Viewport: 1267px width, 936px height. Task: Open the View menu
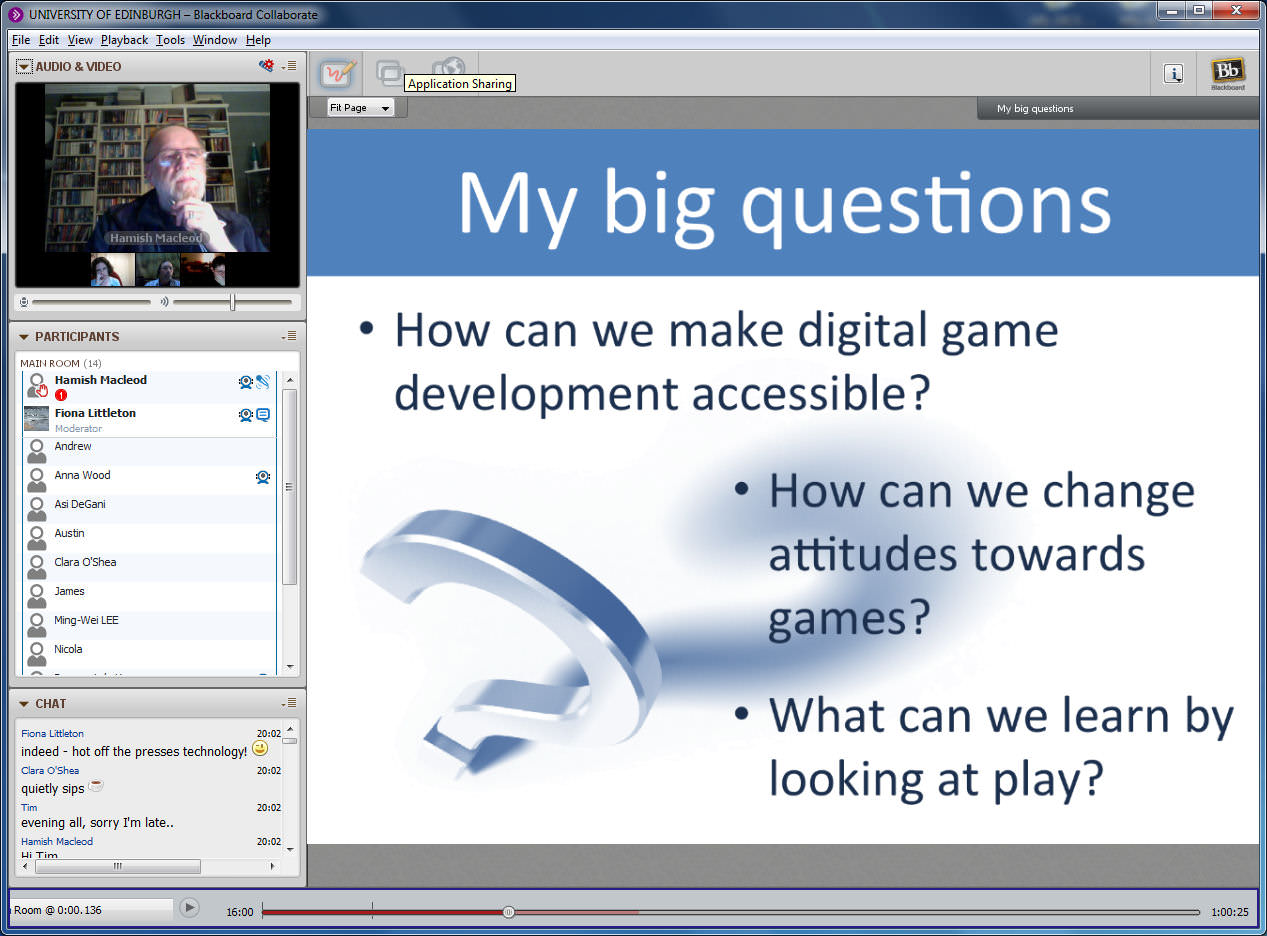[x=80, y=40]
